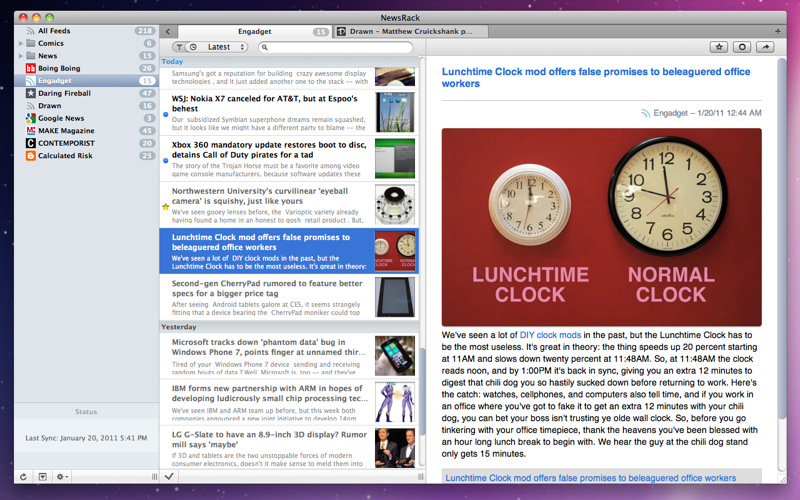
Task: Focus the article search field
Action: click(335, 47)
